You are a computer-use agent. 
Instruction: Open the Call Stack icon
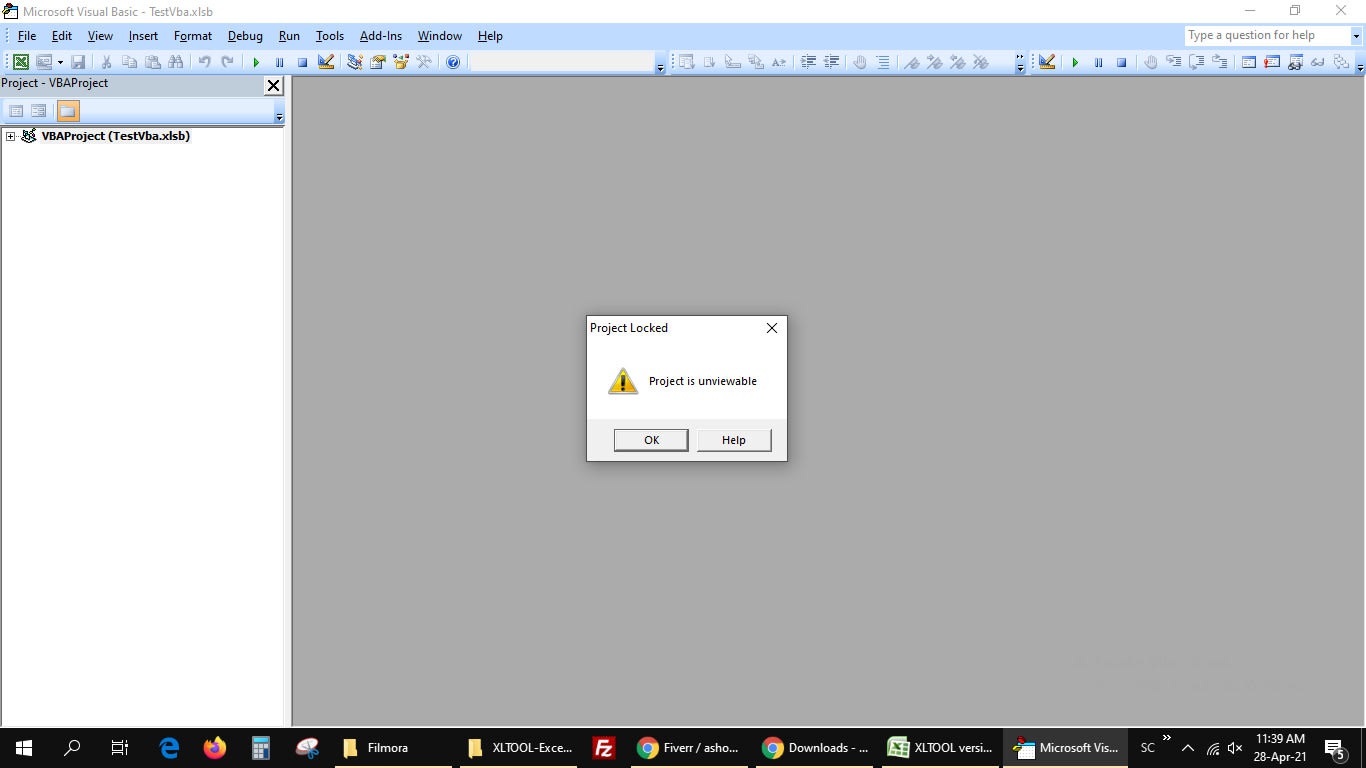pyautogui.click(x=1341, y=62)
